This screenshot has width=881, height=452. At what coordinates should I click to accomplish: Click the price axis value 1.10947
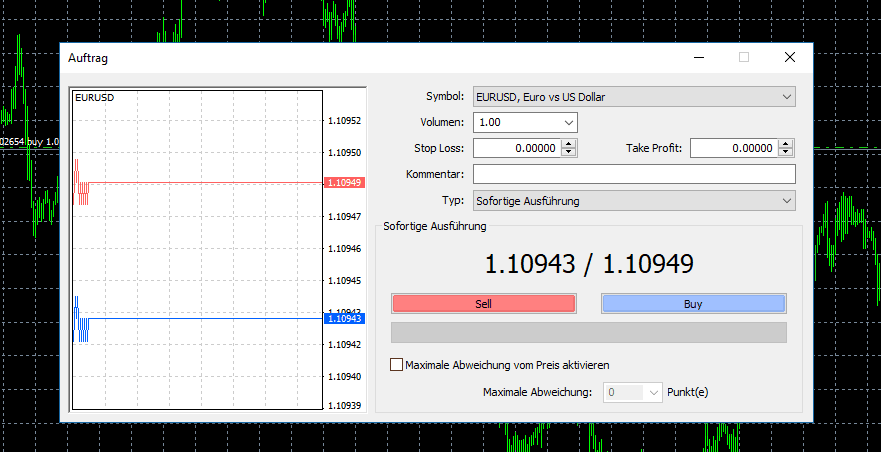pyautogui.click(x=344, y=216)
